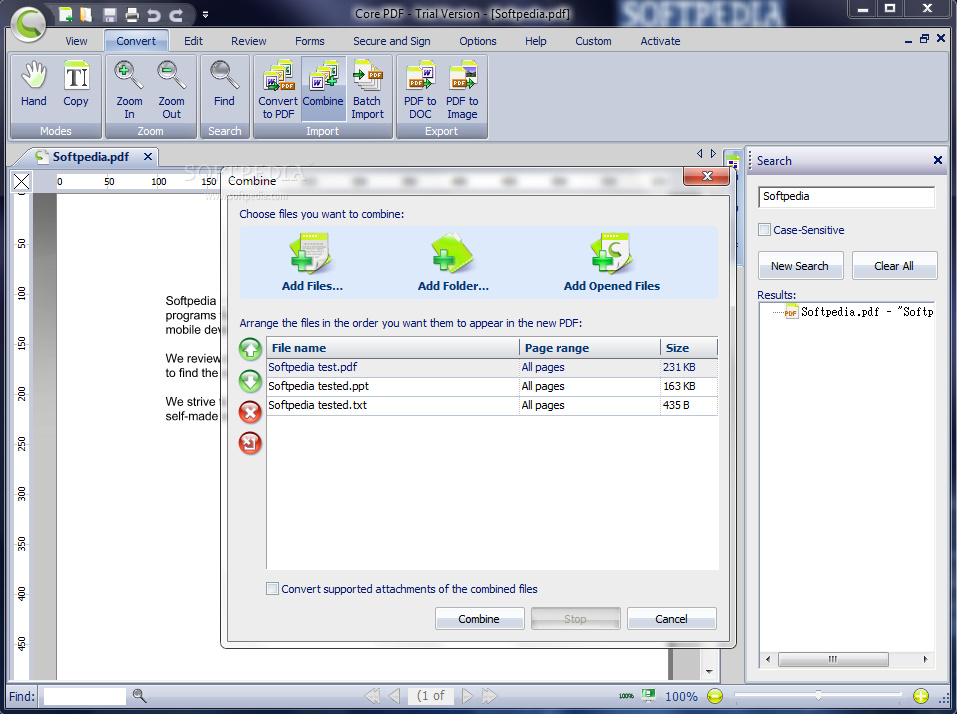
Task: Click Add Files in Combine dialog
Action: pos(312,262)
